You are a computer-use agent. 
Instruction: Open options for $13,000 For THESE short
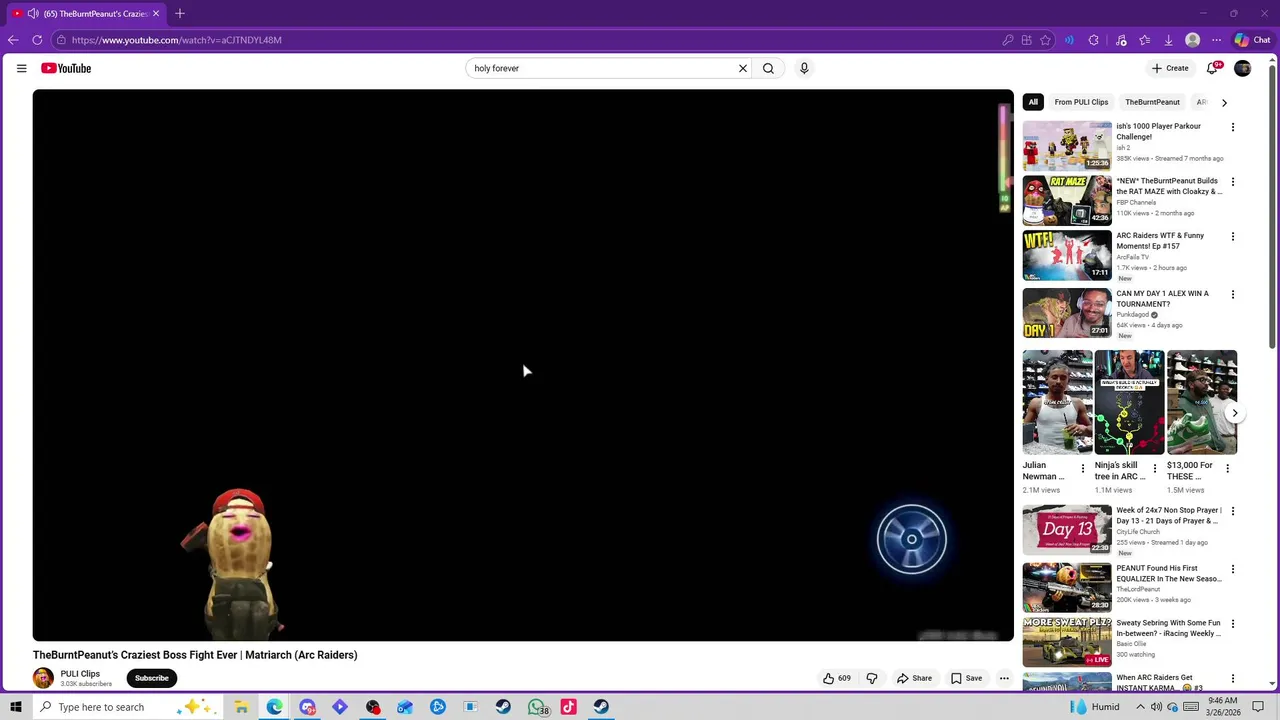[x=1228, y=468]
